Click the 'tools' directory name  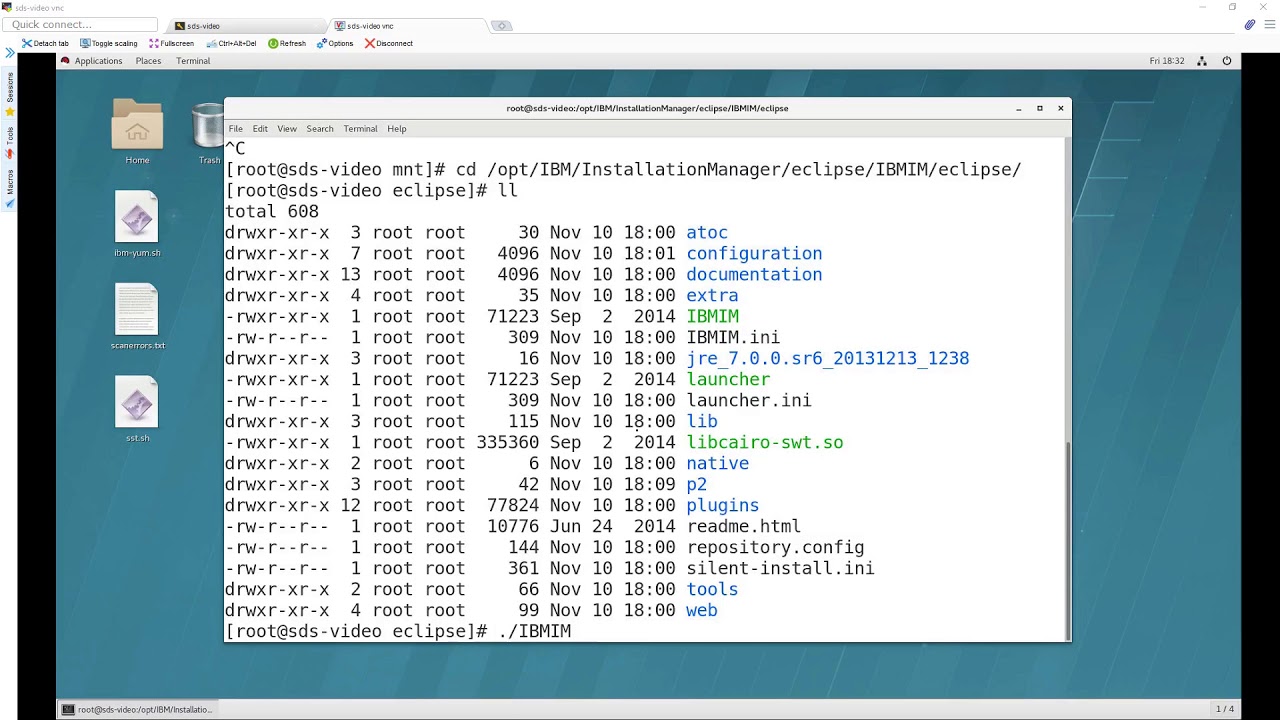tap(712, 590)
